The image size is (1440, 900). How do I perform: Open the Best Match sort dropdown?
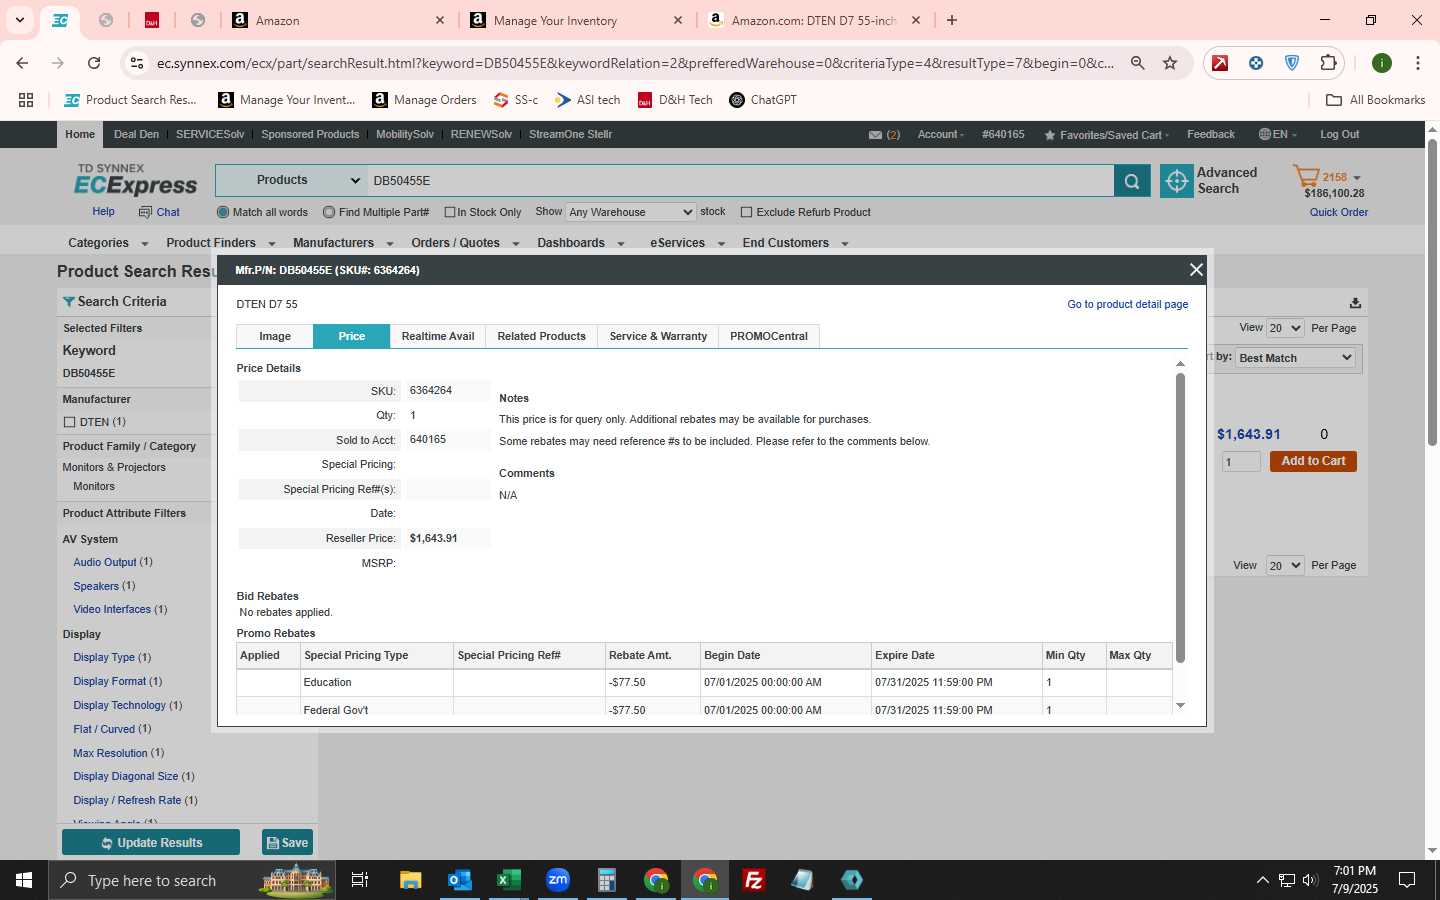(x=1295, y=358)
